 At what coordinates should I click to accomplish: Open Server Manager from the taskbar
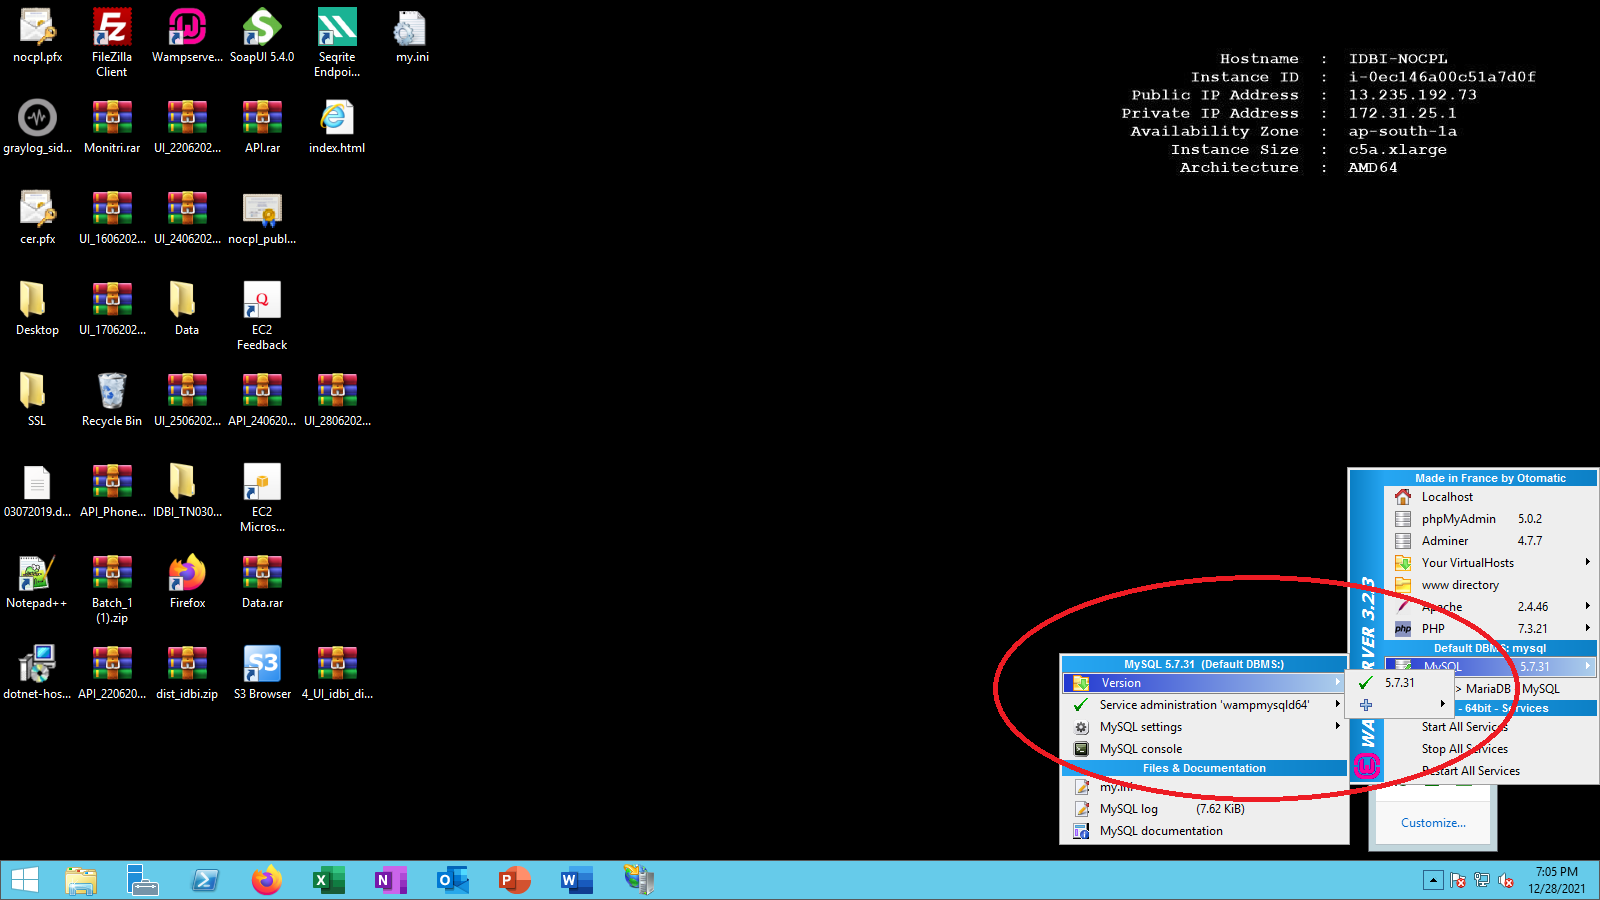[143, 880]
